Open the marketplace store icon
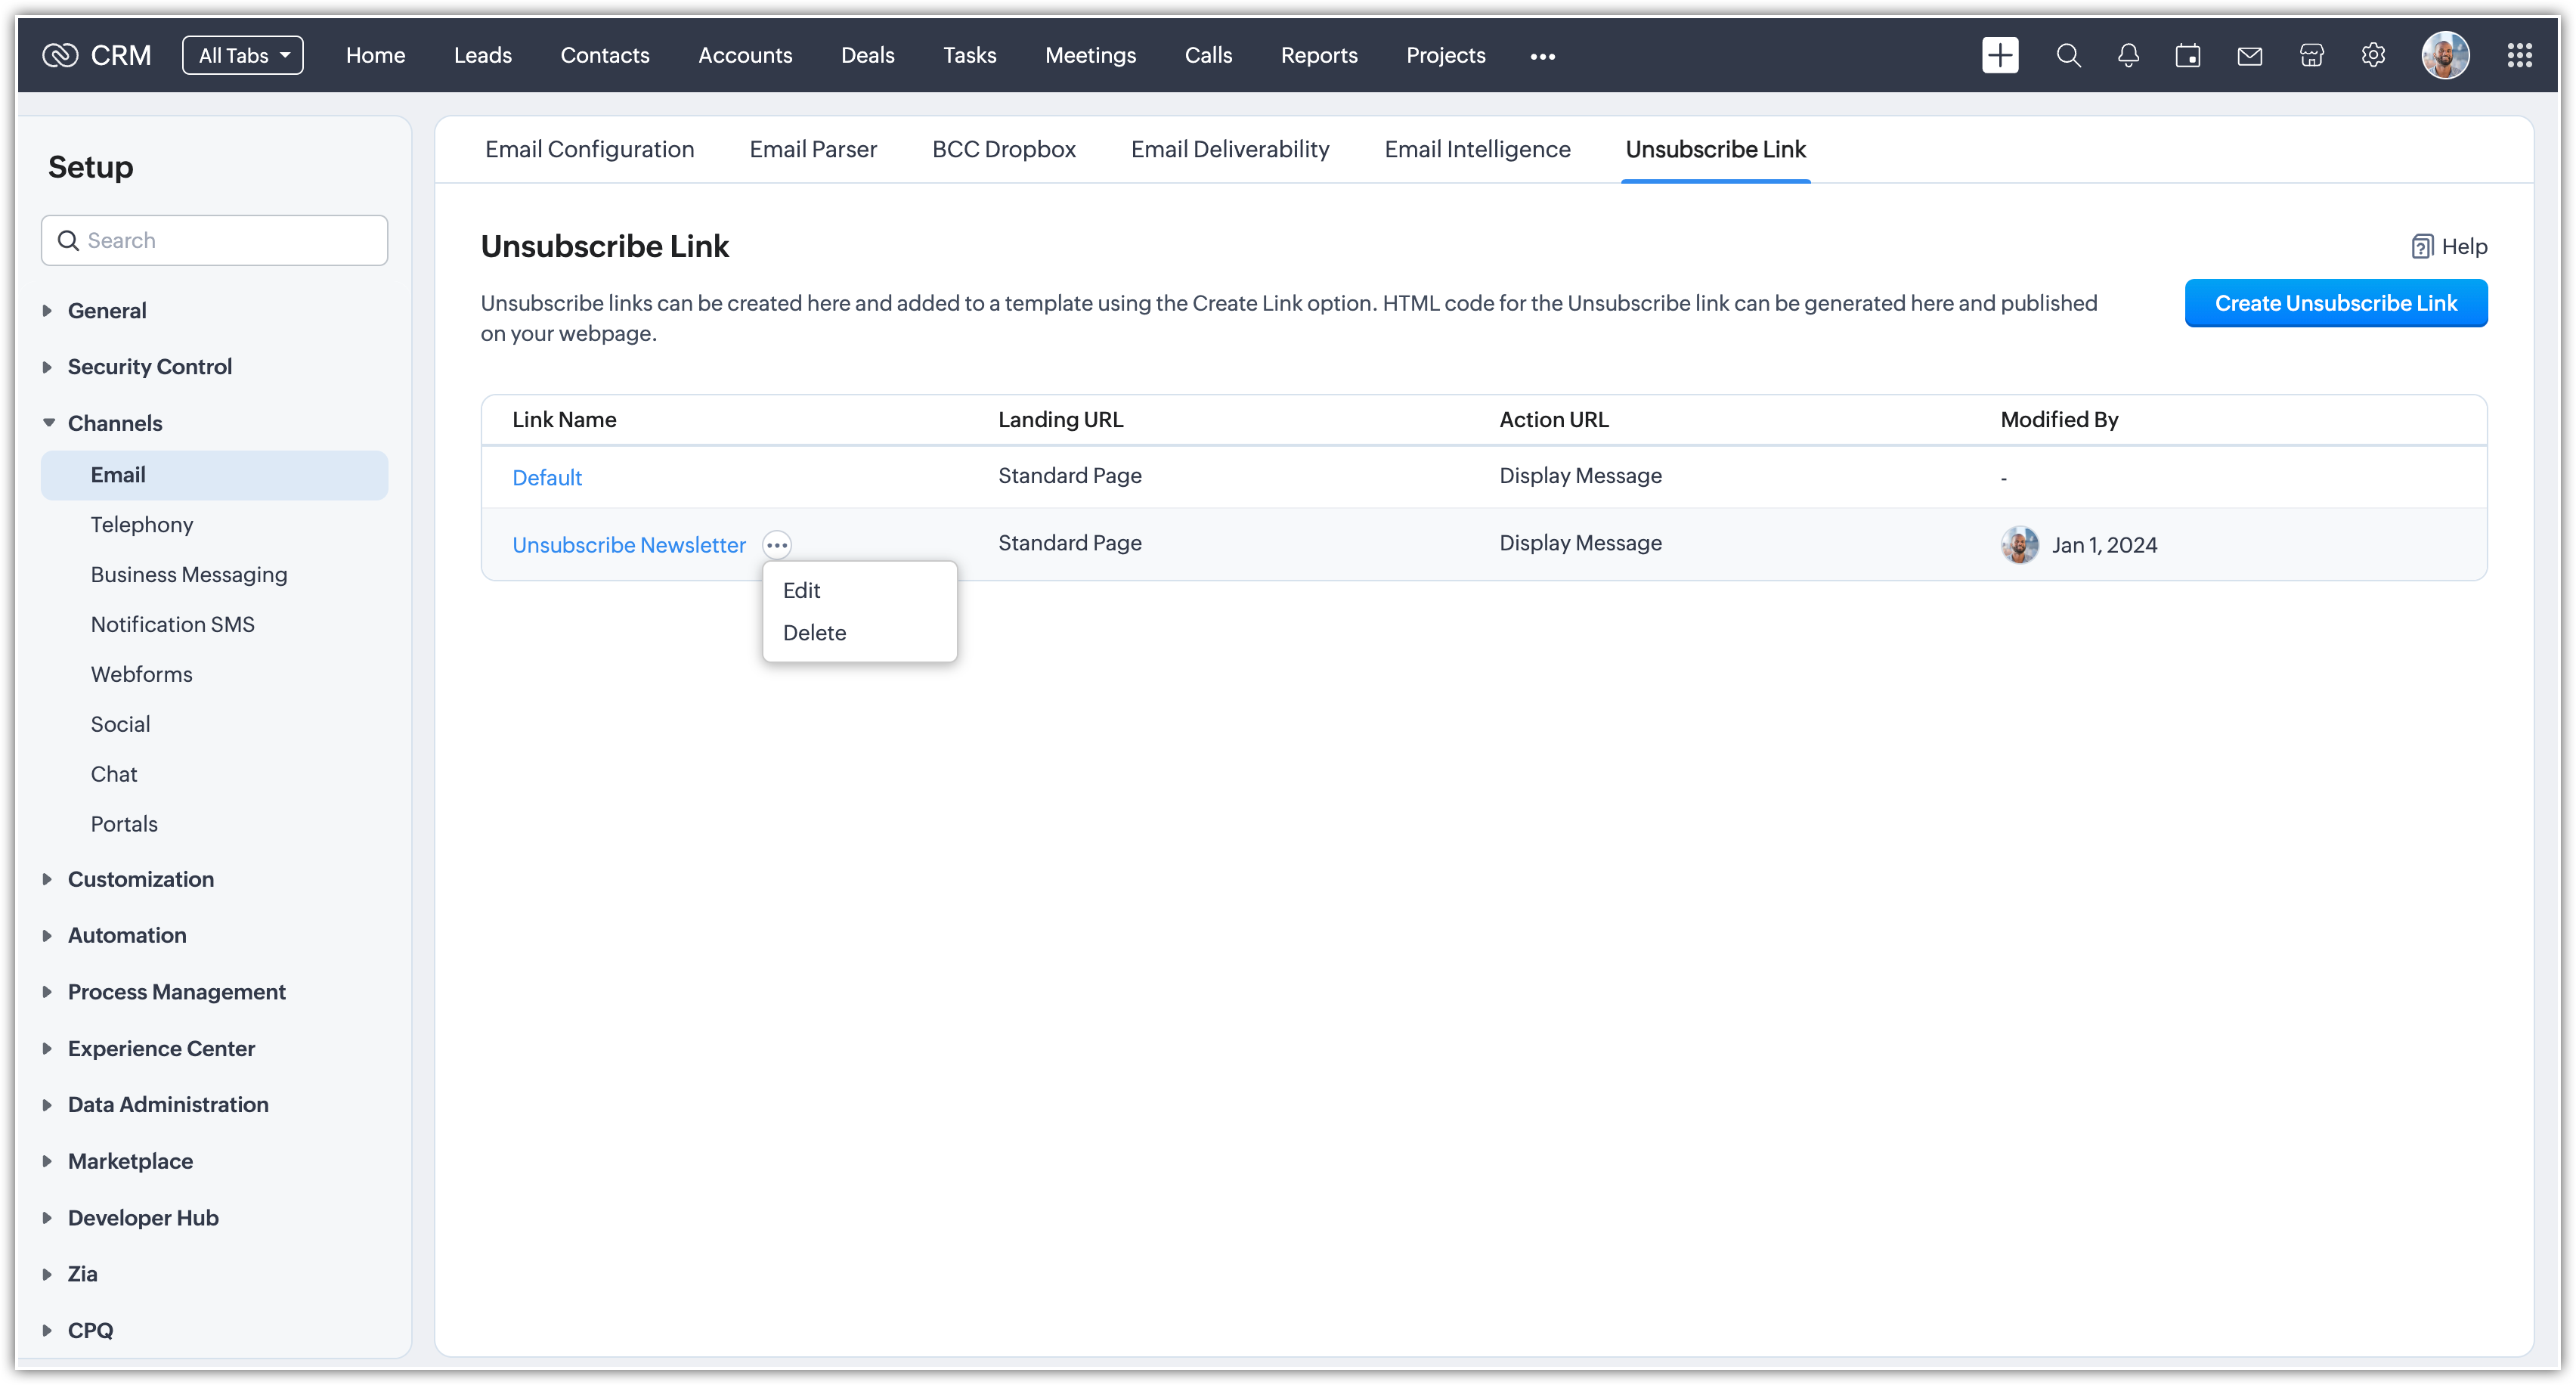The image size is (2576, 1385). [x=2312, y=55]
